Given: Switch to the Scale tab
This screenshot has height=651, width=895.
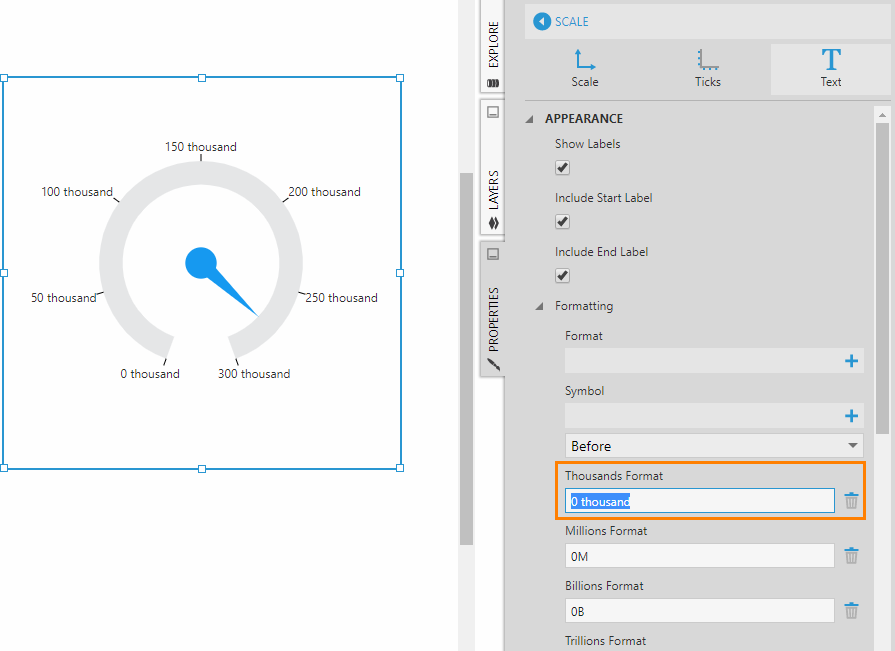Looking at the screenshot, I should (x=584, y=68).
